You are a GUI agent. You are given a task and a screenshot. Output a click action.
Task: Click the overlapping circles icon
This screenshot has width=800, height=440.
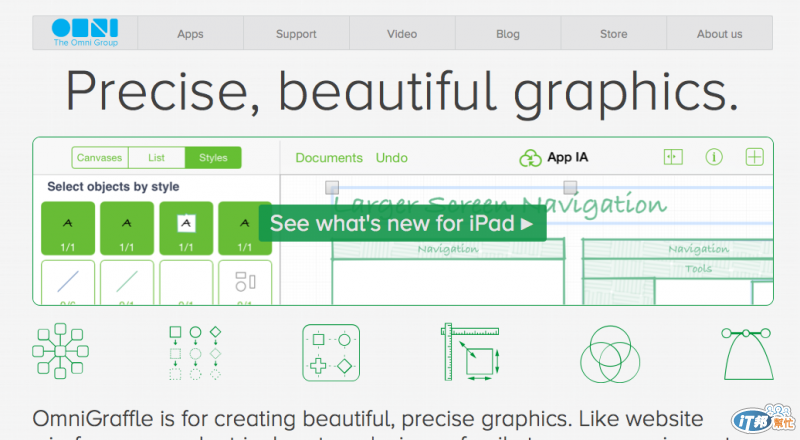pyautogui.click(x=610, y=354)
